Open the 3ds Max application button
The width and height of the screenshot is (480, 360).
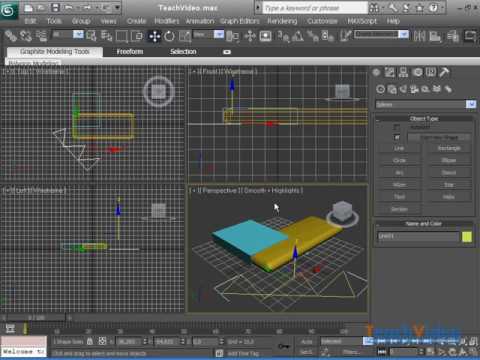8,10
